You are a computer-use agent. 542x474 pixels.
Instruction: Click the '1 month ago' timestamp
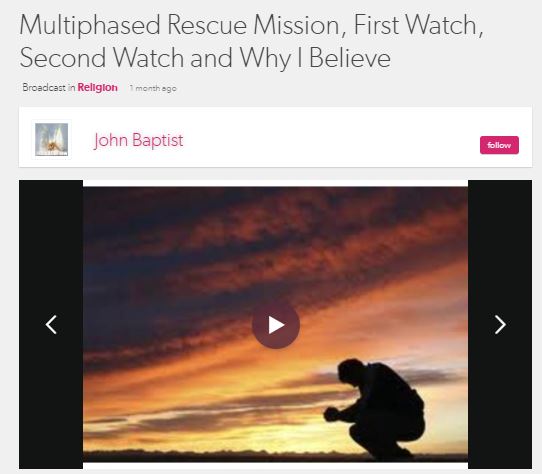[153, 88]
